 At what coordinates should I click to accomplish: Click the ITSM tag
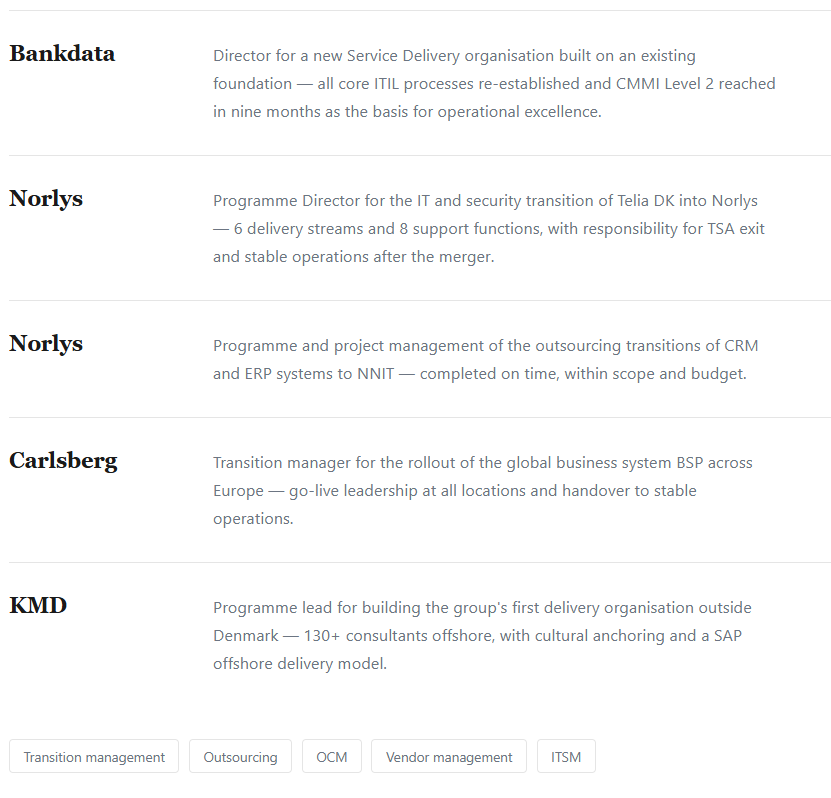pyautogui.click(x=566, y=757)
